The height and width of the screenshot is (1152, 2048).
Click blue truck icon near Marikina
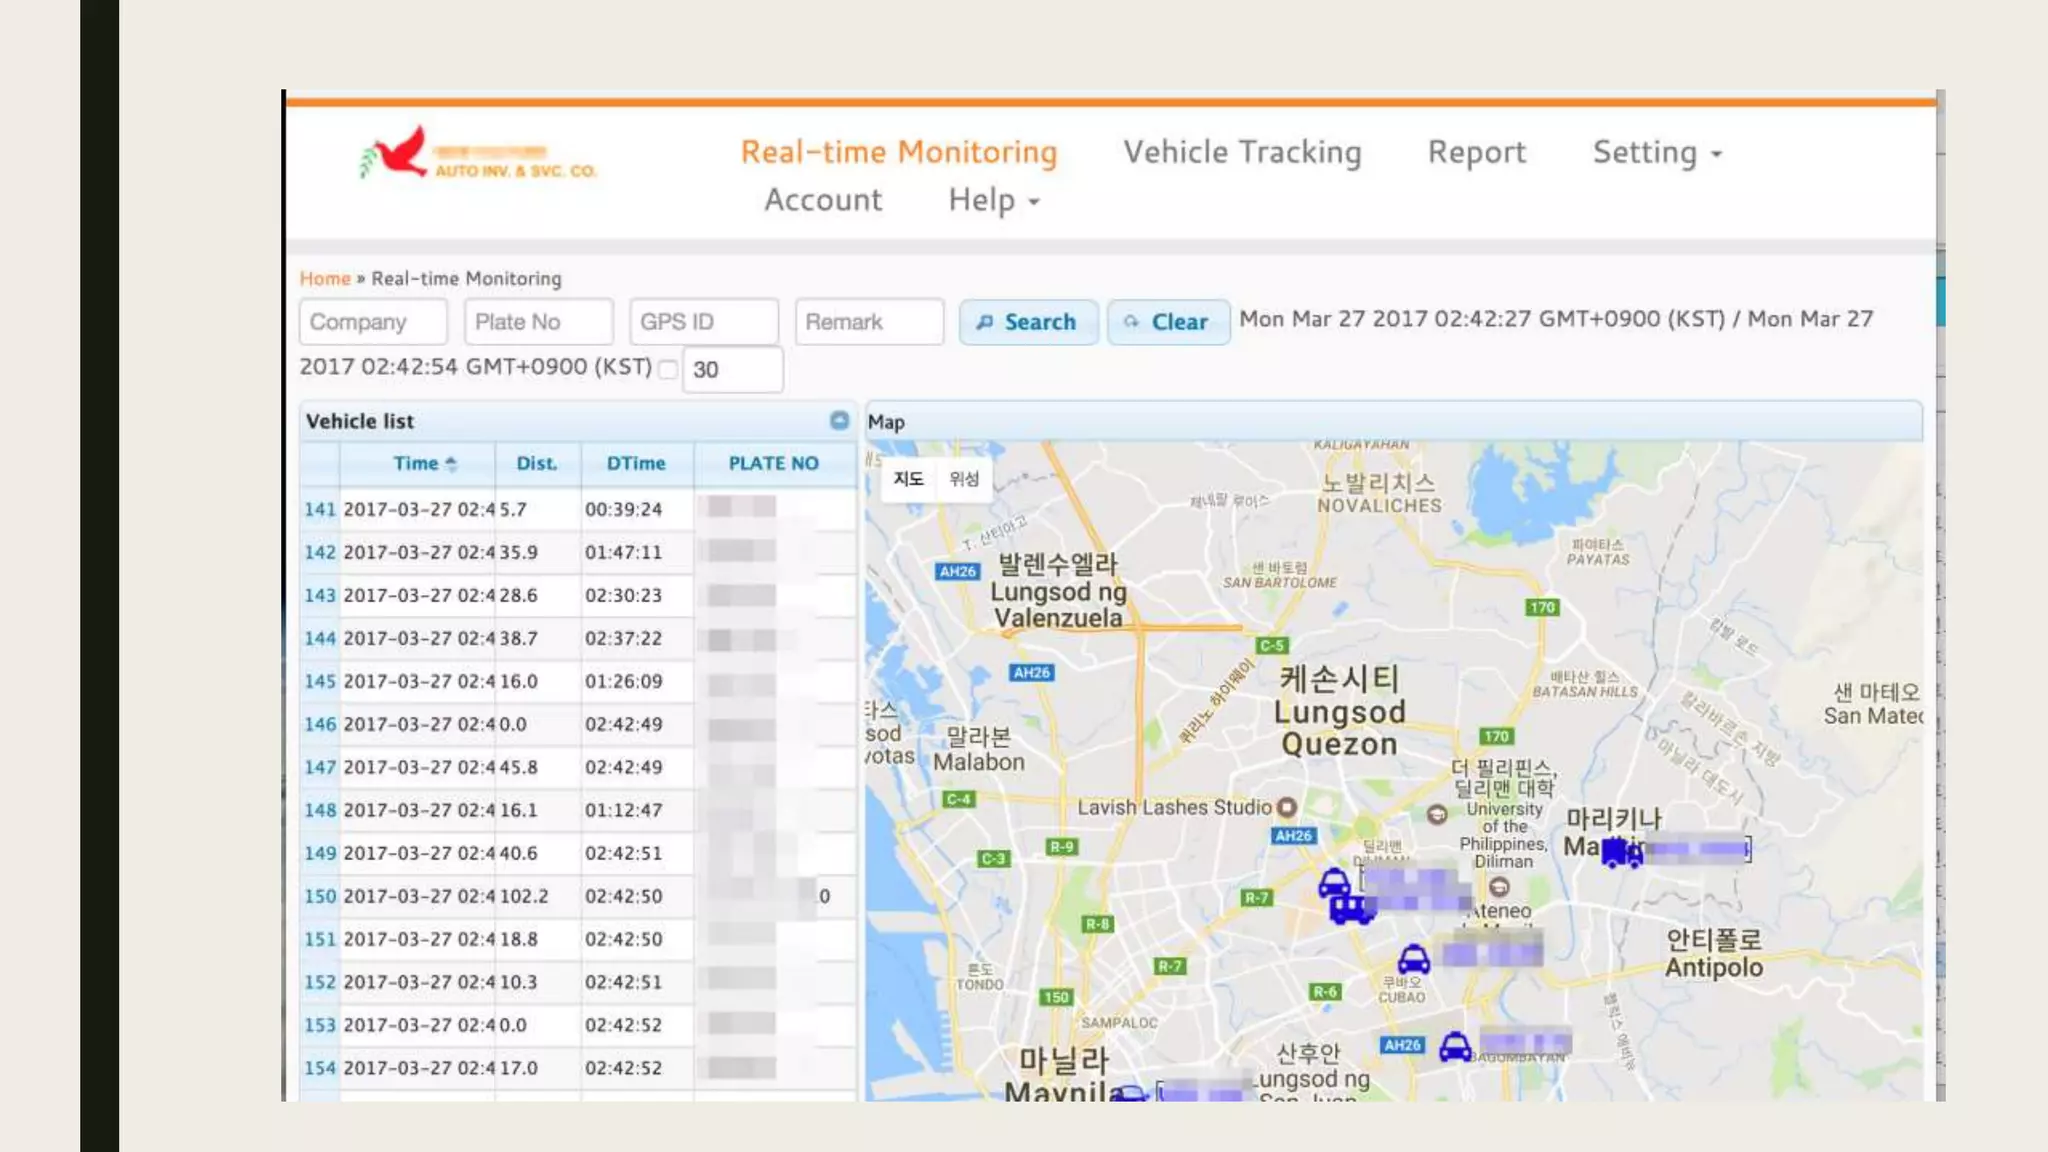coord(1621,853)
